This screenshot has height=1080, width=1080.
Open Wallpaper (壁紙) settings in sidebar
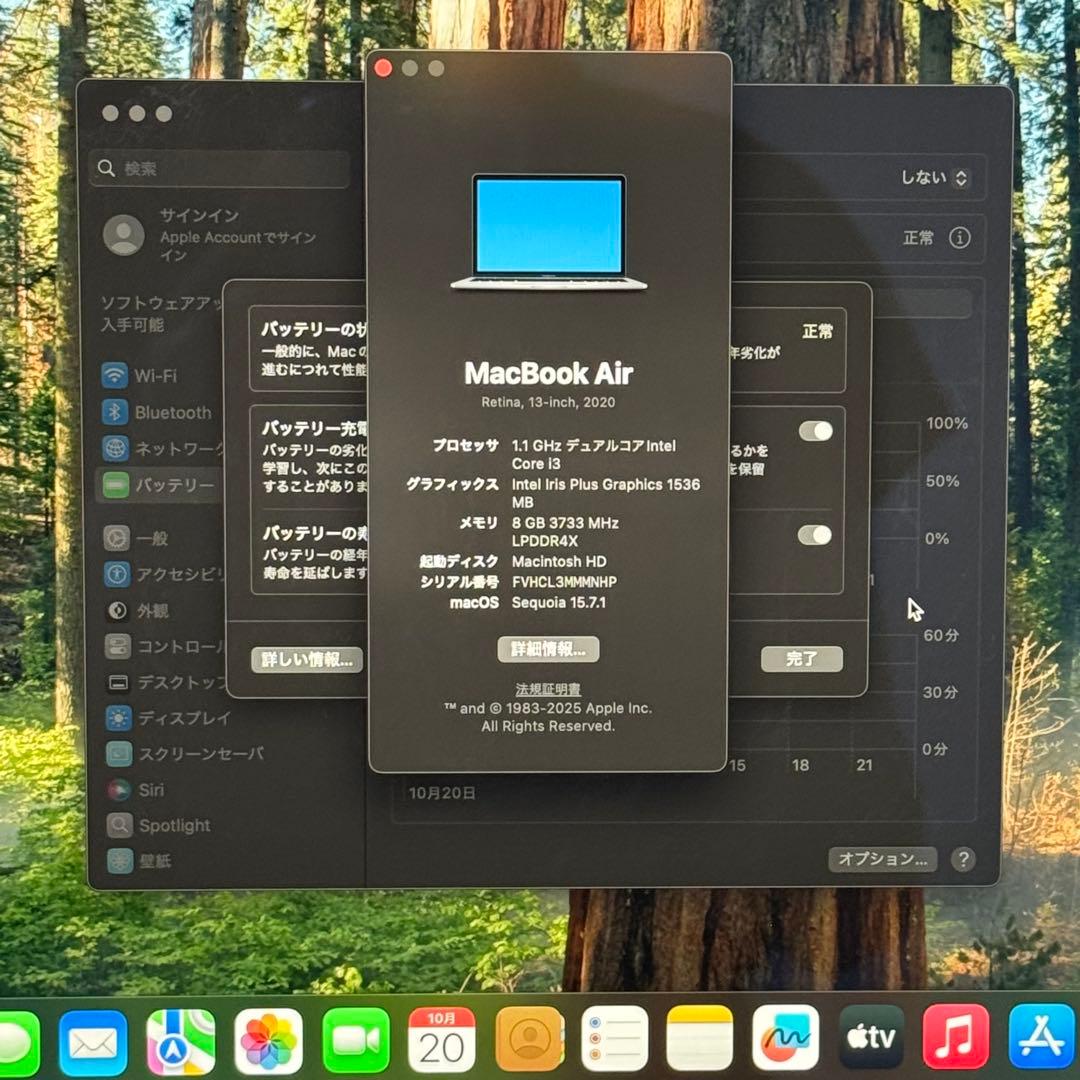click(141, 861)
